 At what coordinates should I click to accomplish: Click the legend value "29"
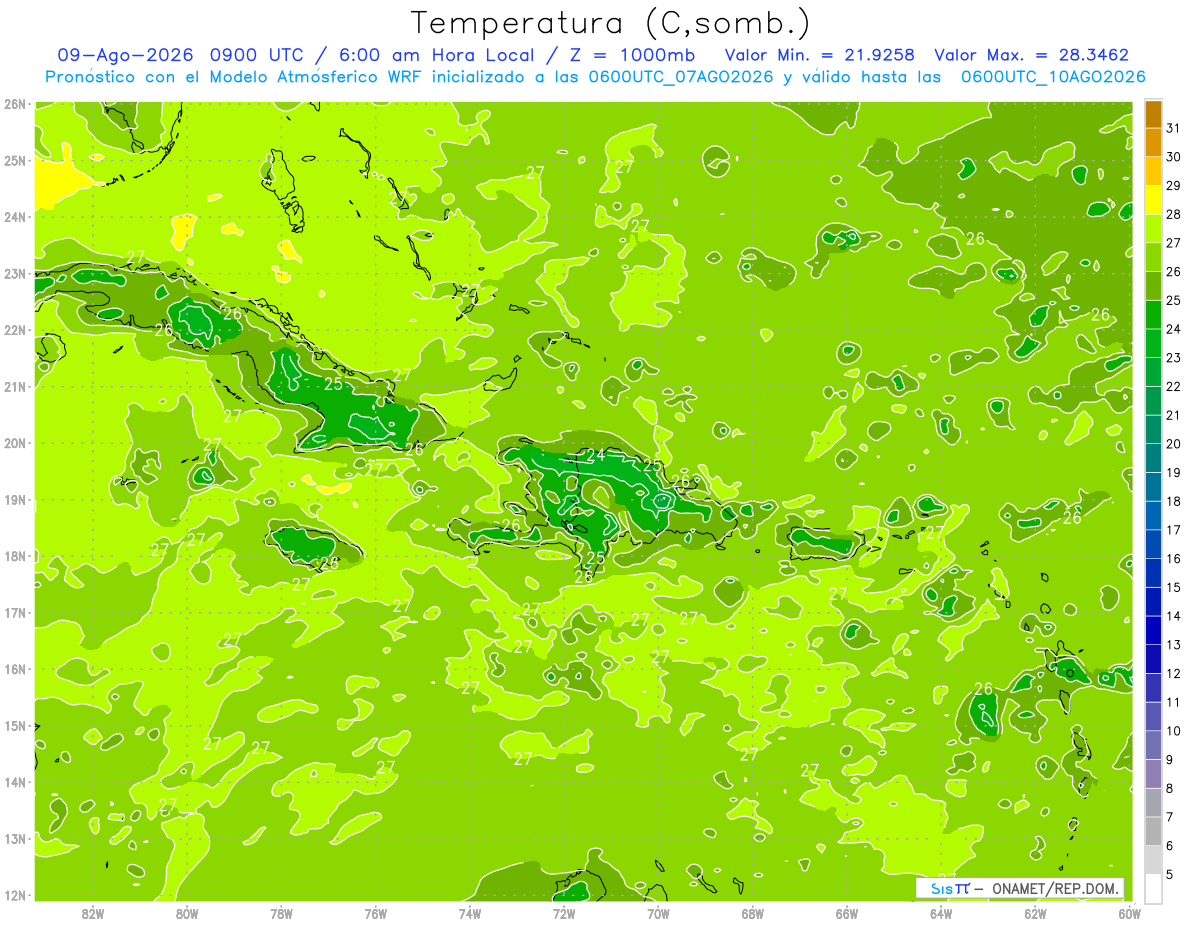(1173, 185)
